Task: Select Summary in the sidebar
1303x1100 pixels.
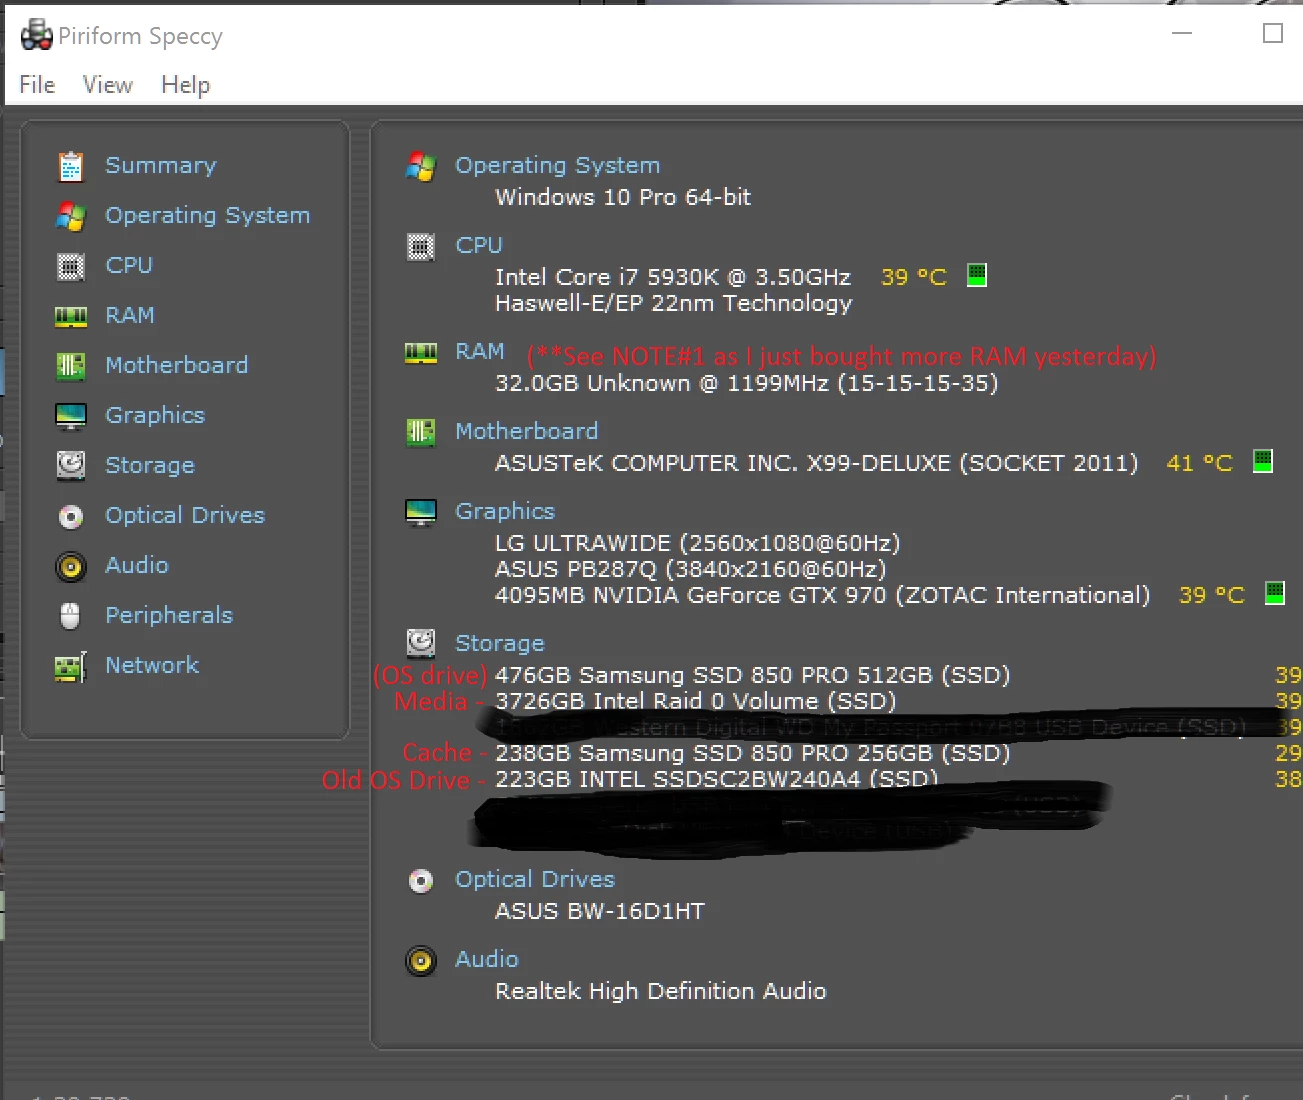Action: point(161,166)
